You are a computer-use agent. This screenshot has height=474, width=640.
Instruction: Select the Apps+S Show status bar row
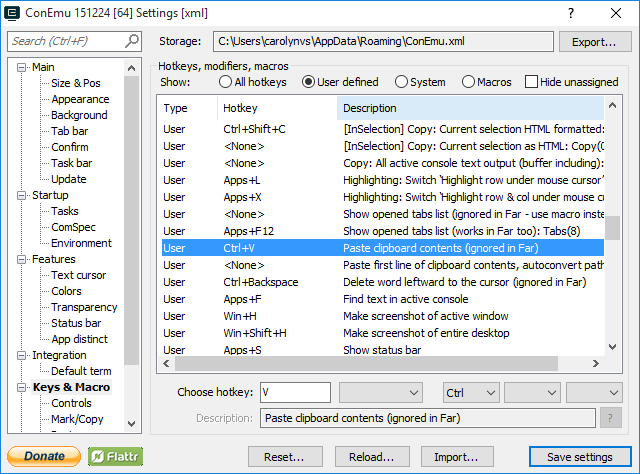click(383, 350)
